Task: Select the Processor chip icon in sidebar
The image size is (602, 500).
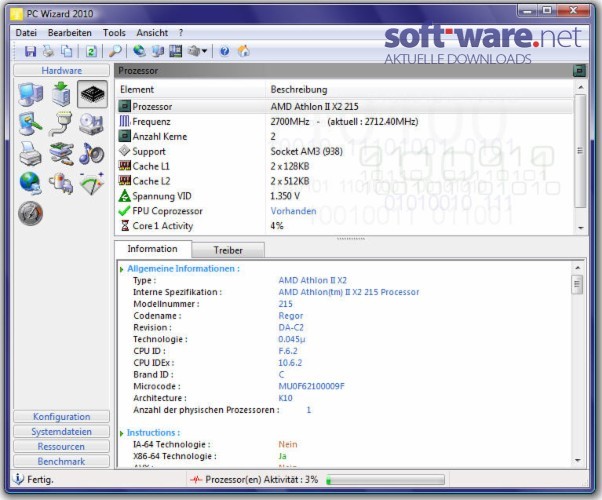Action: [92, 94]
